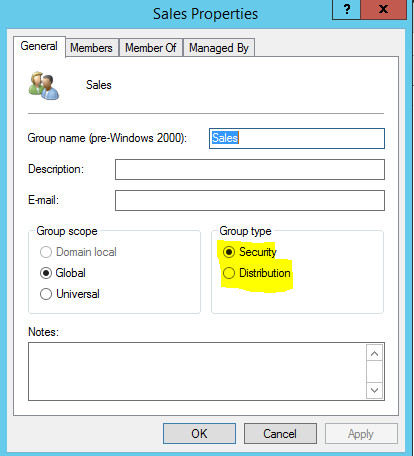
Task: Click the help question mark button
Action: coord(346,9)
